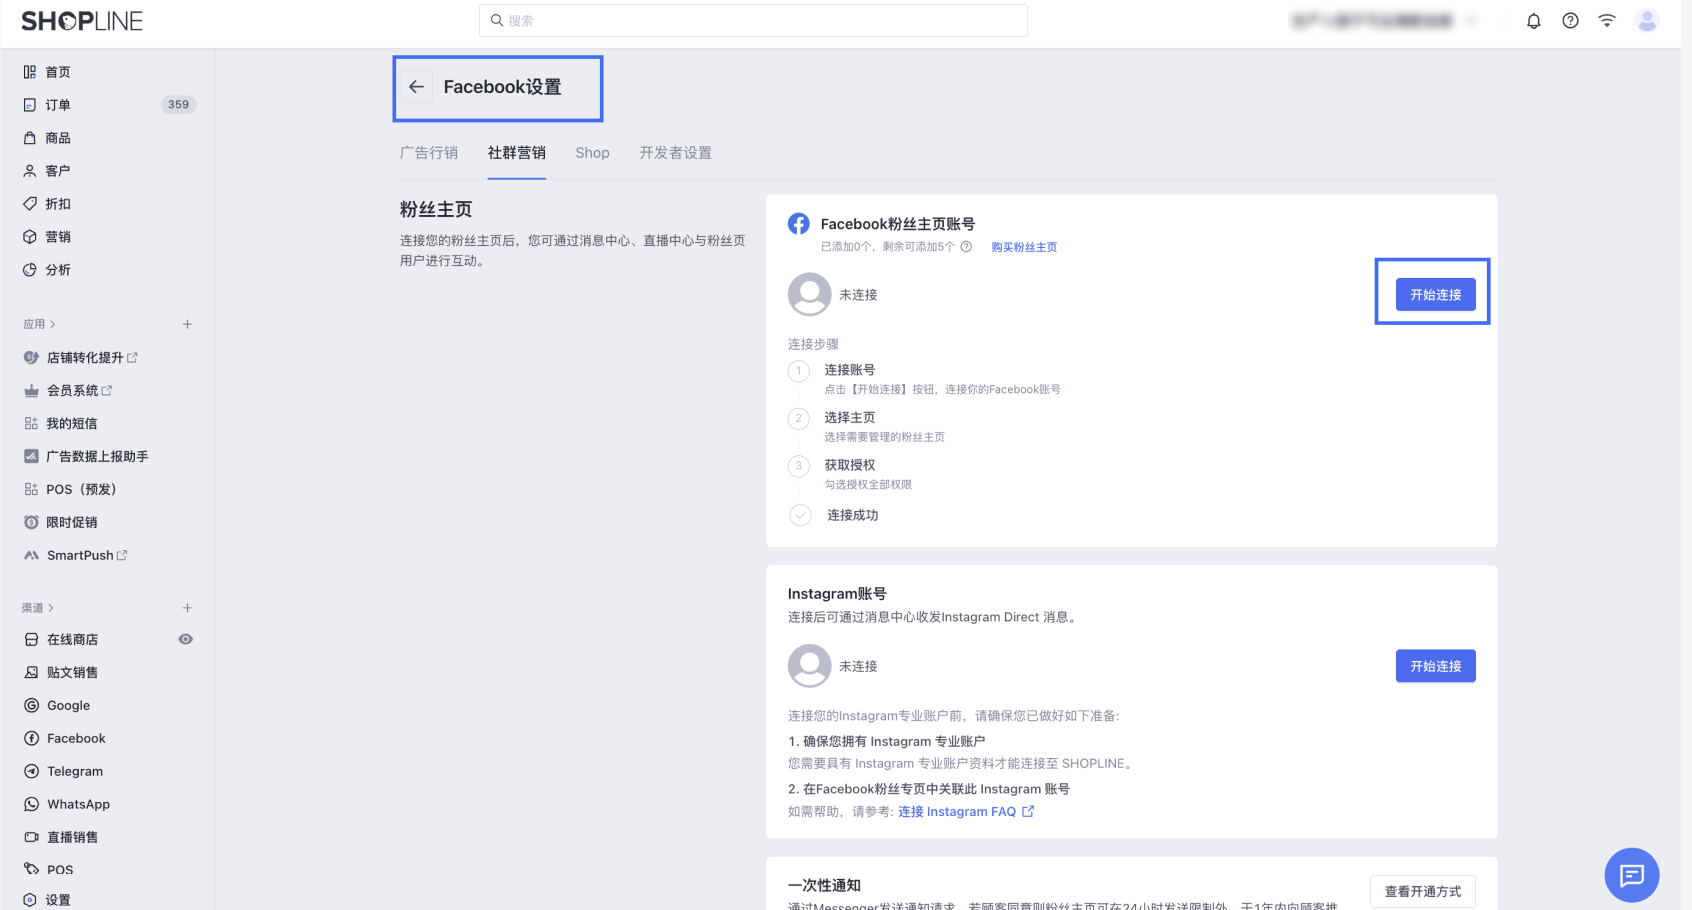Click the 连接成功 step label
This screenshot has width=1692, height=910.
coord(853,515)
